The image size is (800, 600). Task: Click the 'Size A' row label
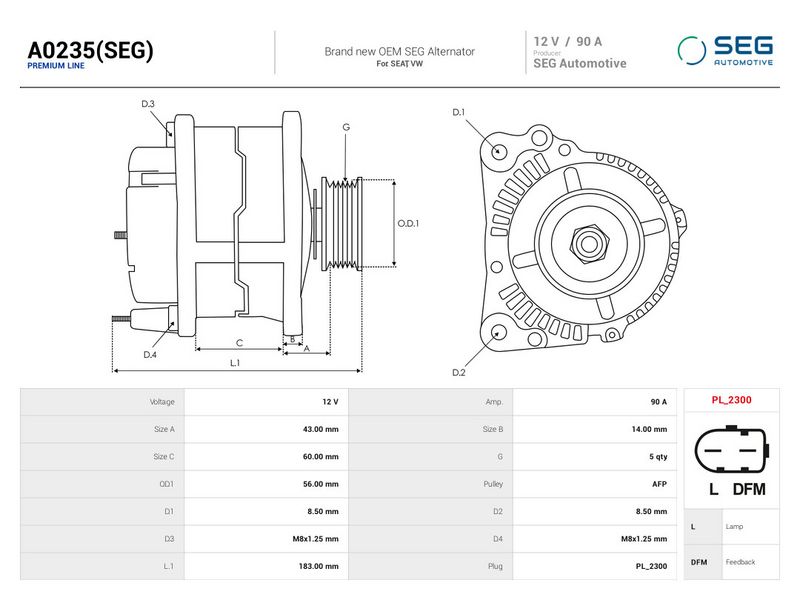coord(164,430)
